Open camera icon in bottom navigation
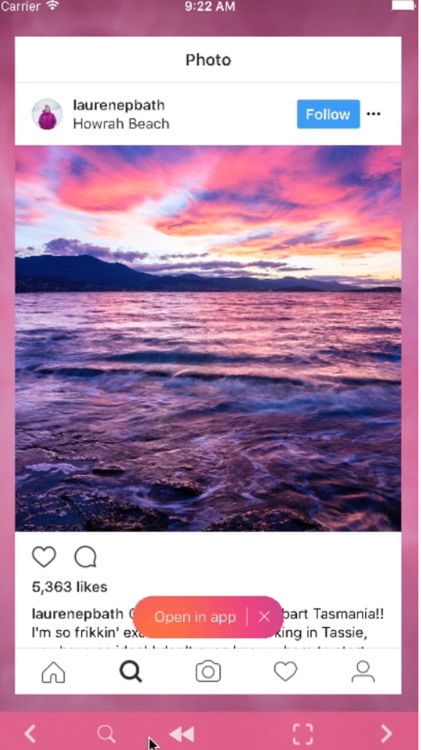This screenshot has height=750, width=422. (208, 672)
